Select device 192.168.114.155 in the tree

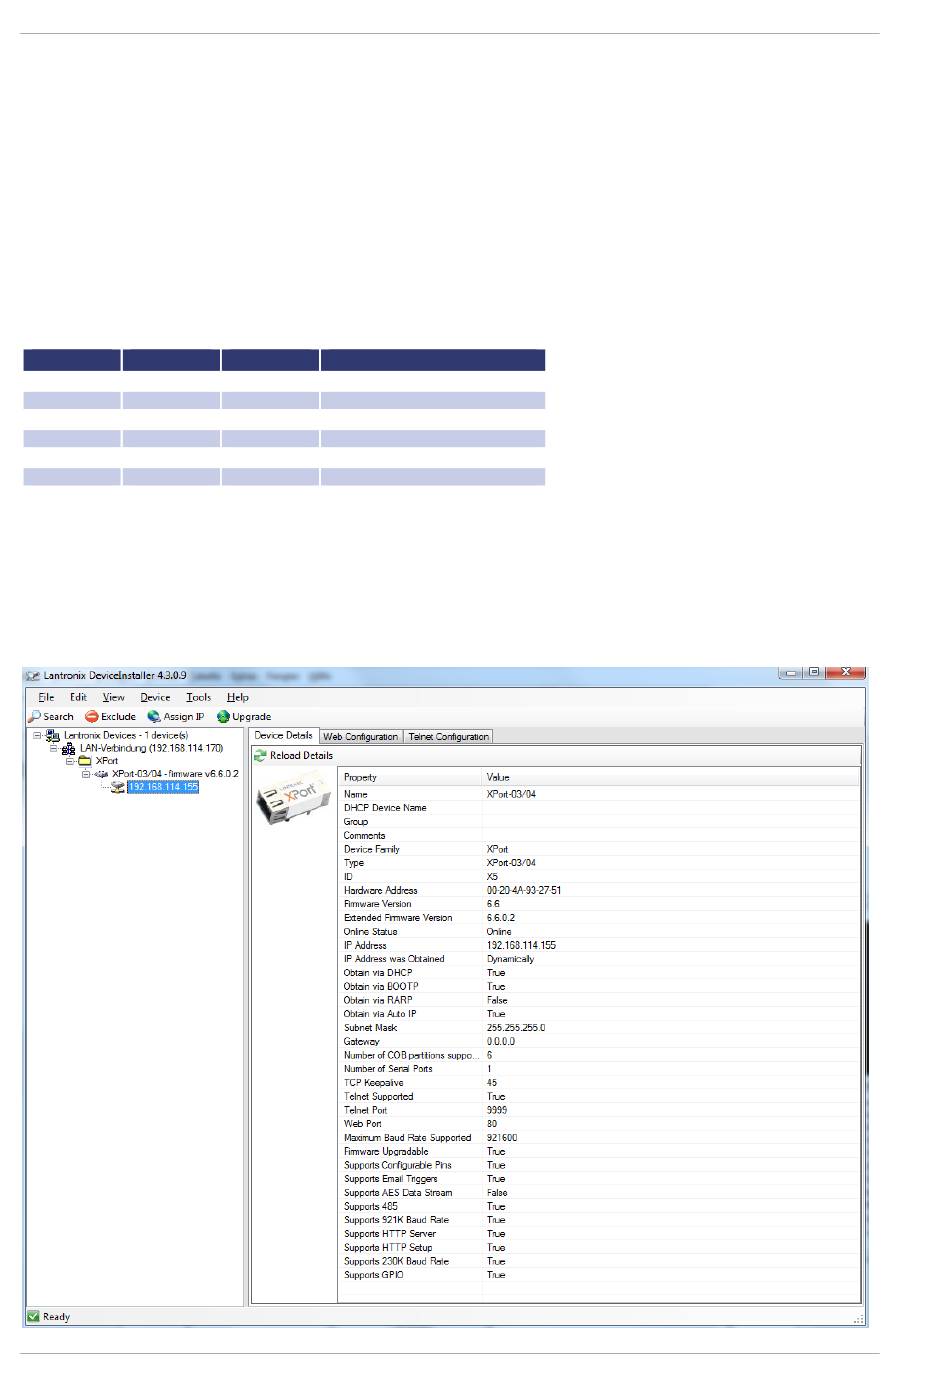click(163, 787)
